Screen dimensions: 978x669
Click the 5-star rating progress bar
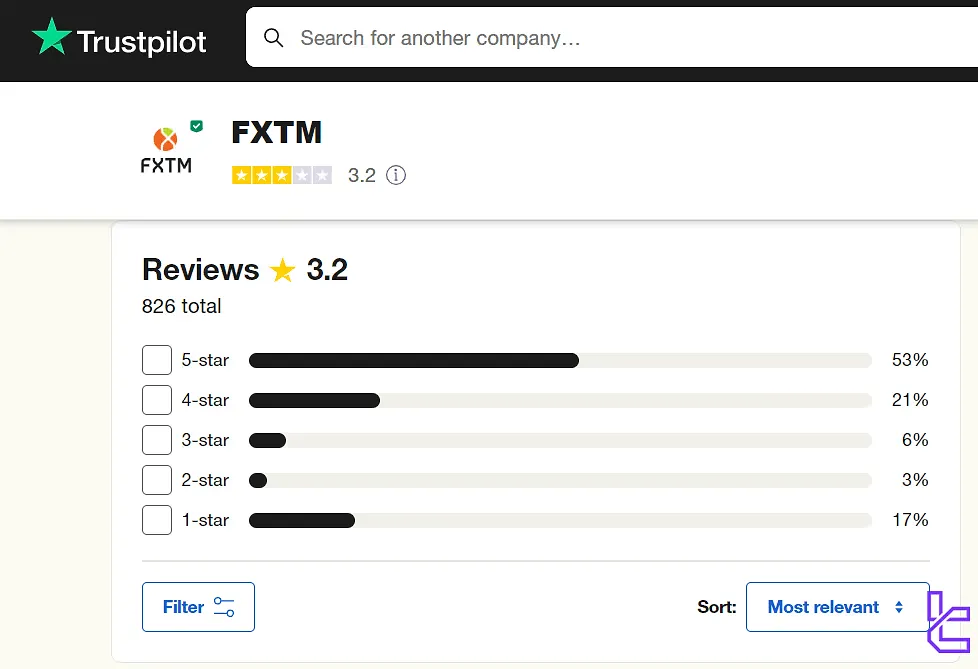tap(560, 360)
